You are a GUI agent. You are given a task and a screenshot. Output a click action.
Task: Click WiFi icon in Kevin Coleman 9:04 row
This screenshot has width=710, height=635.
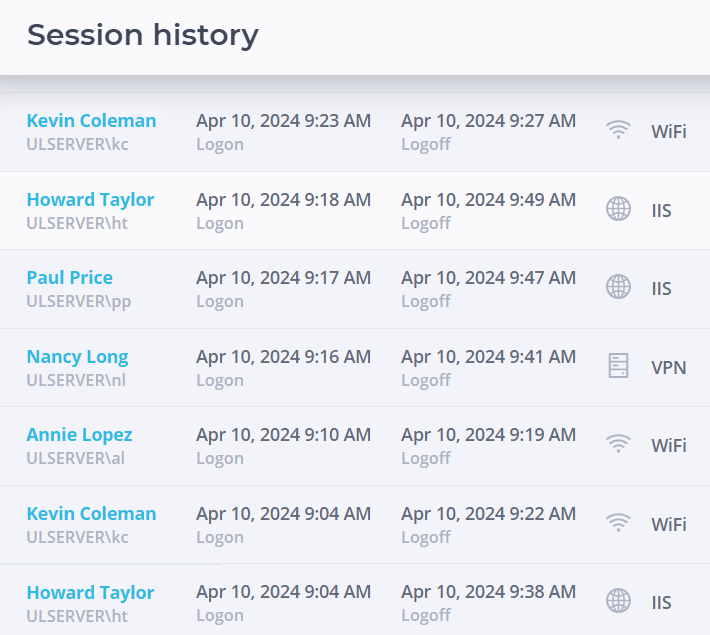(618, 523)
